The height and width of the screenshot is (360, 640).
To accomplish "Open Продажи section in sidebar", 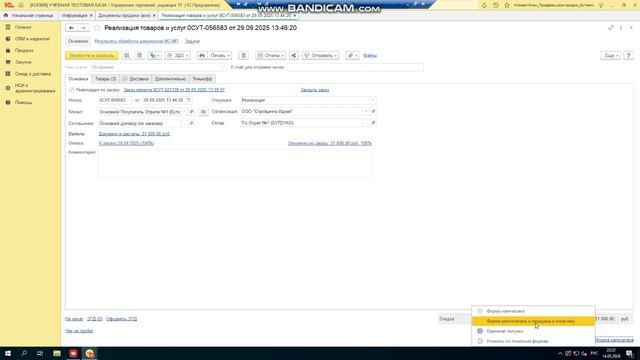I will (x=24, y=50).
